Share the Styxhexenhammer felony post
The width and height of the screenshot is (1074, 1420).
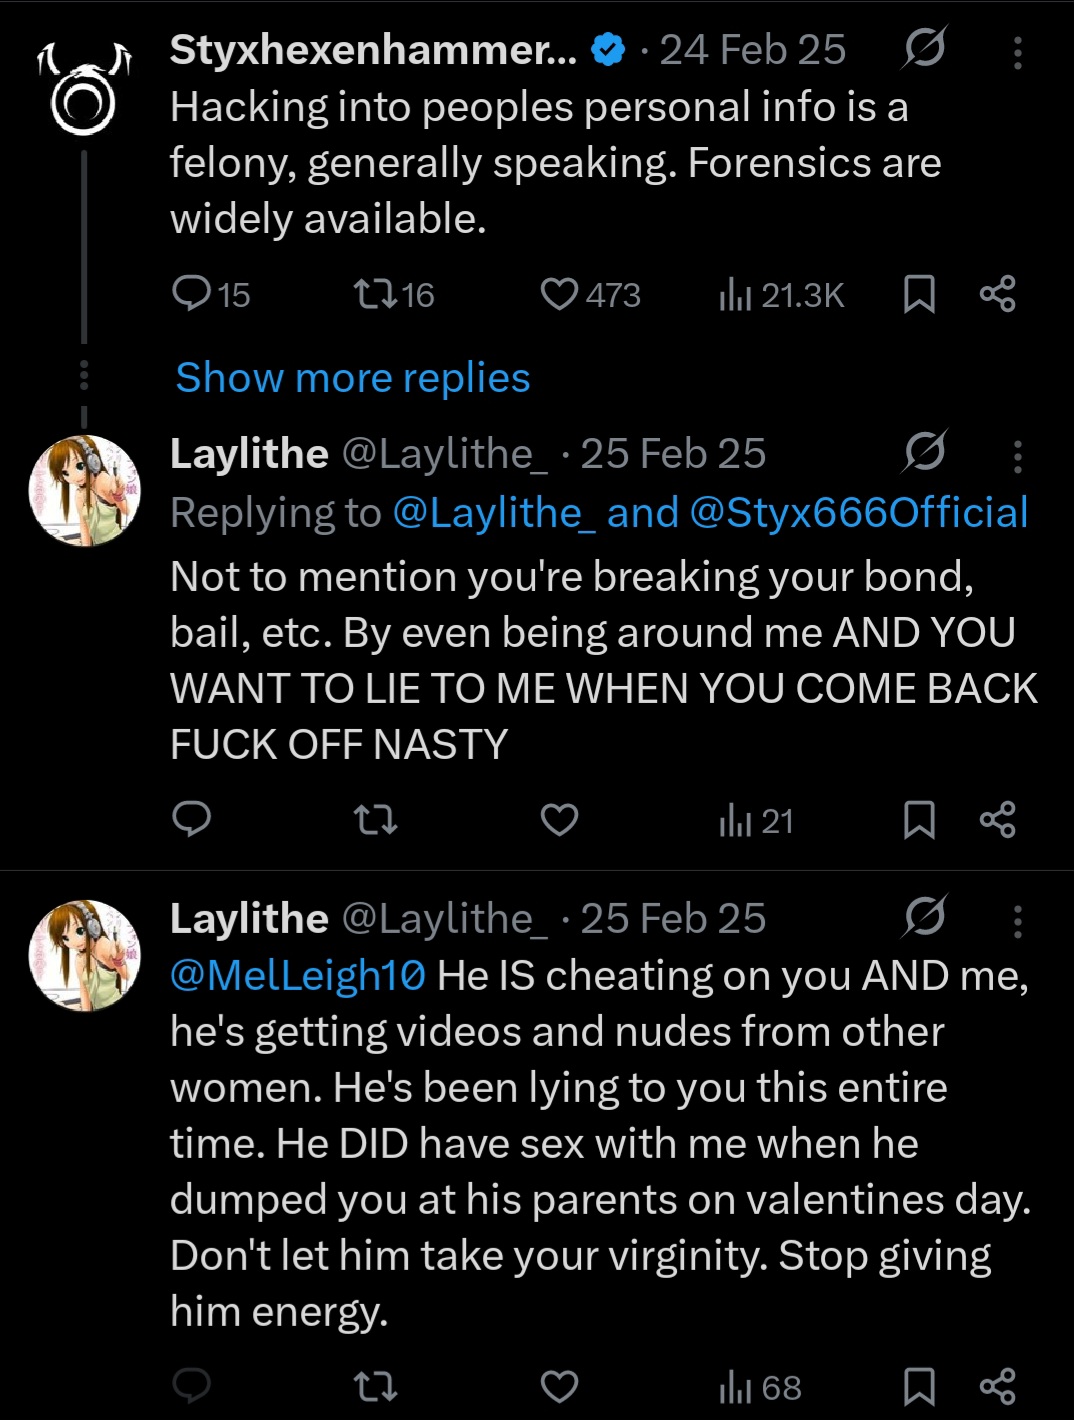point(997,294)
